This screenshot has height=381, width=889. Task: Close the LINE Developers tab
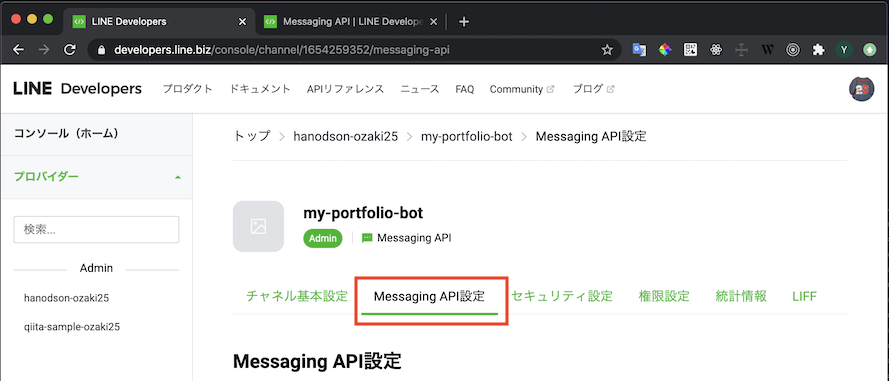(242, 22)
